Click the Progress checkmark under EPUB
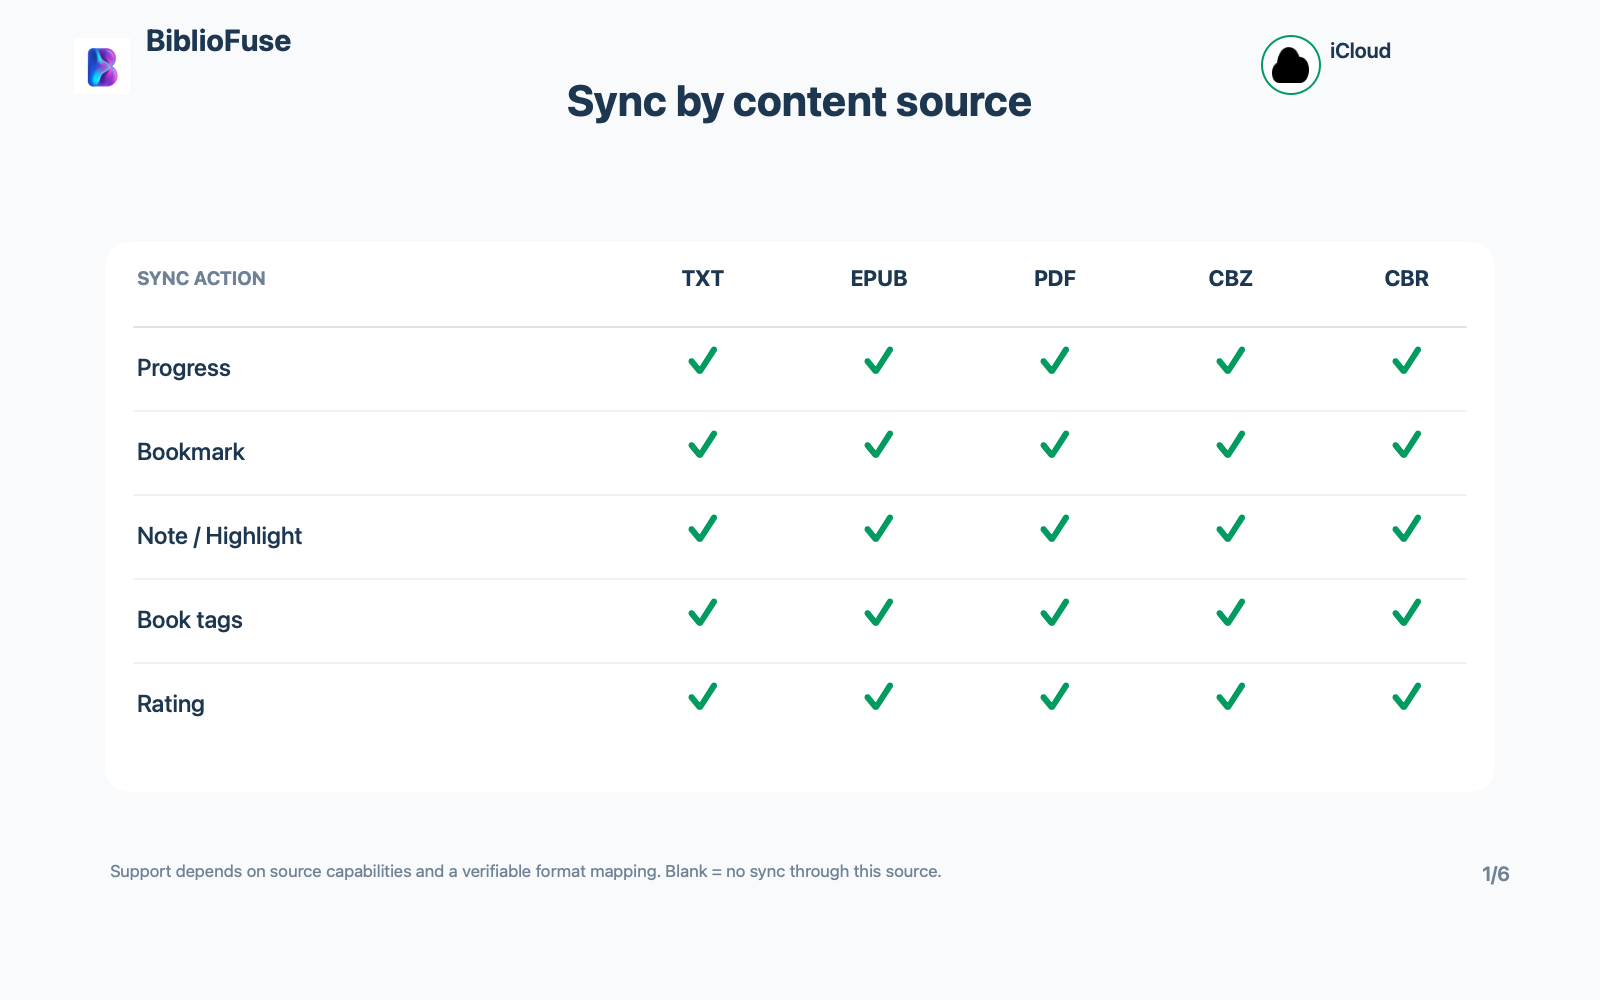The width and height of the screenshot is (1600, 1000). coord(879,360)
